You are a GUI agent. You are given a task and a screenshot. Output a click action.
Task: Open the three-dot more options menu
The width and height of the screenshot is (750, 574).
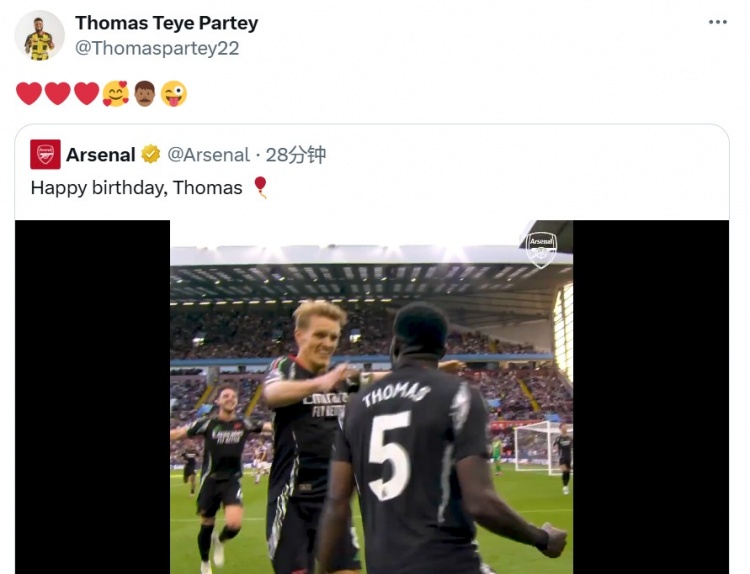pos(718,23)
